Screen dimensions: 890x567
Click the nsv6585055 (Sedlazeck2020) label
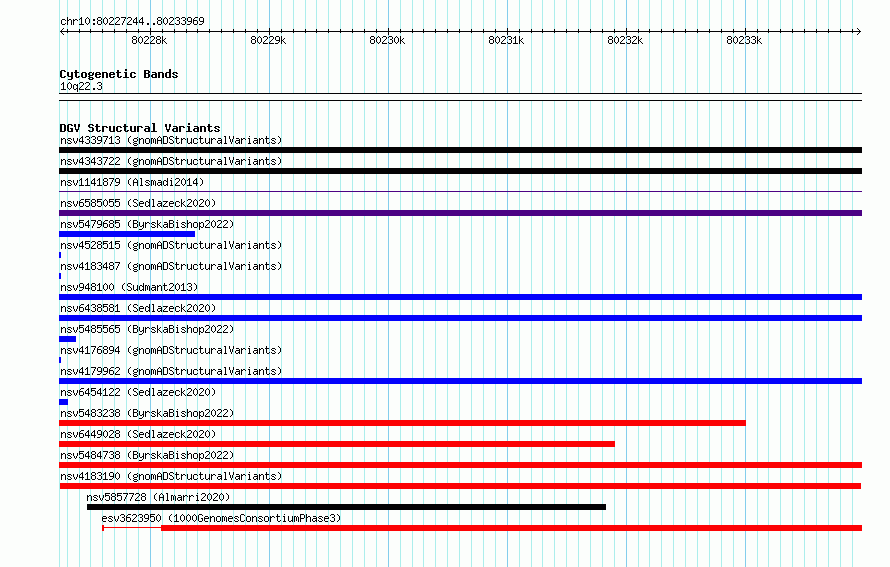pos(138,203)
